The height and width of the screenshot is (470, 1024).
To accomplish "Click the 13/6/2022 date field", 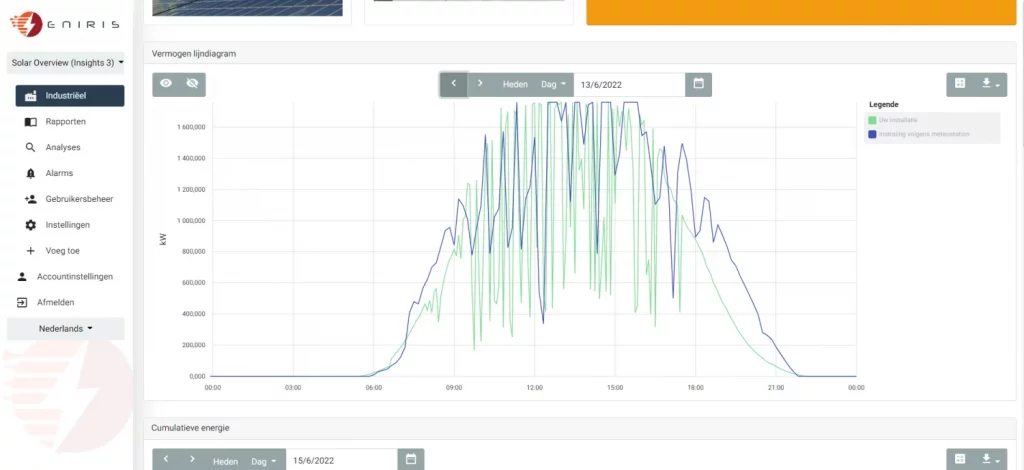I will pos(630,85).
